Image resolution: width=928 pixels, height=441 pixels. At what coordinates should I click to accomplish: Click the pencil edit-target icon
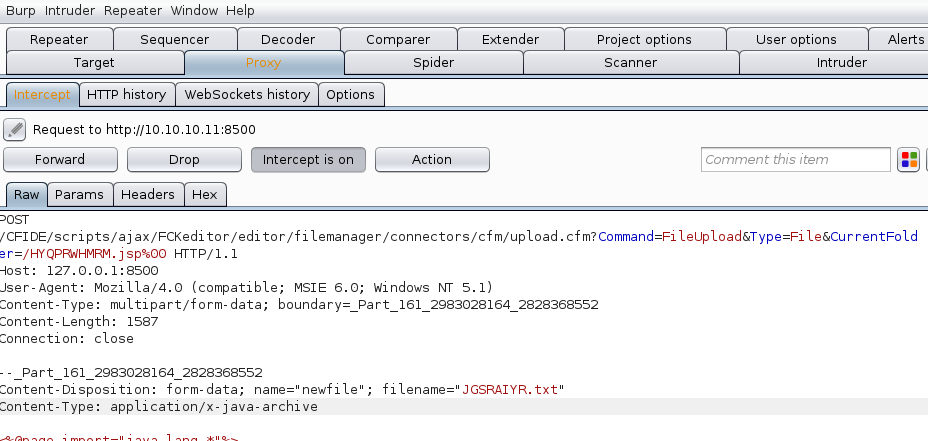point(14,130)
